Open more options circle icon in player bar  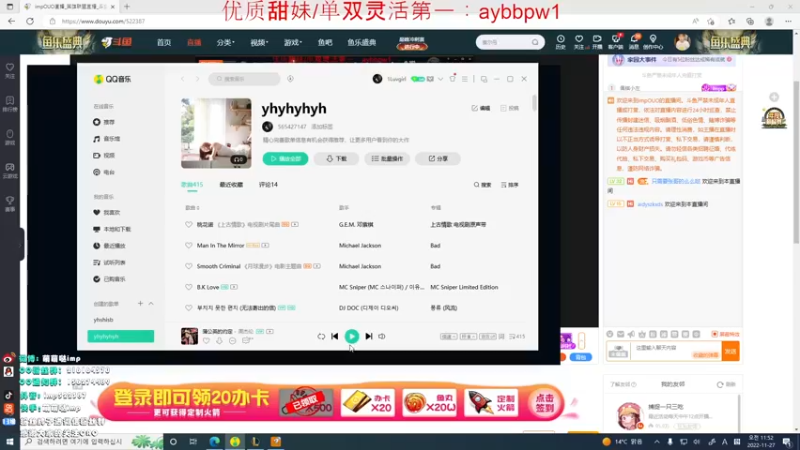(x=233, y=340)
